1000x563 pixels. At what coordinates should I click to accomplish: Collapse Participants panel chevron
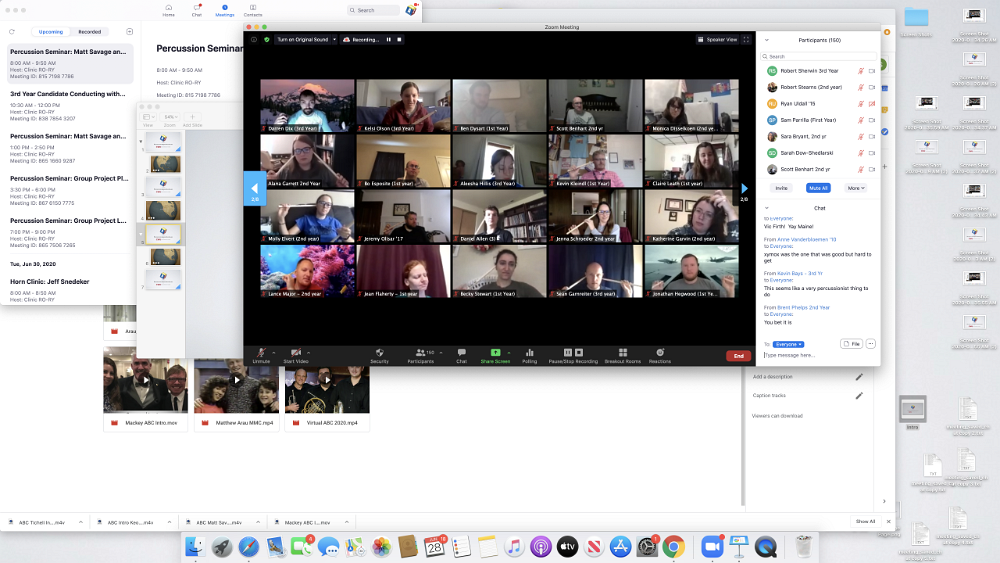pyautogui.click(x=767, y=40)
